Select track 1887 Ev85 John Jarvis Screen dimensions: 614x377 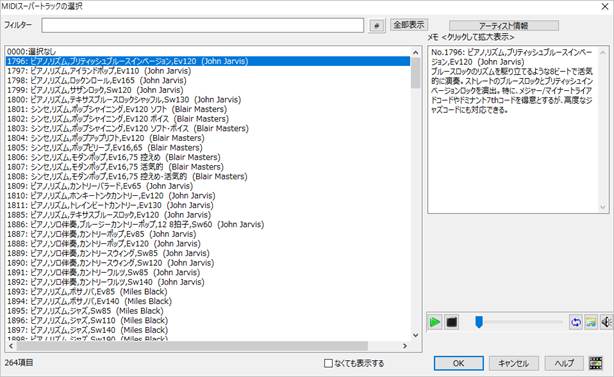click(208, 234)
